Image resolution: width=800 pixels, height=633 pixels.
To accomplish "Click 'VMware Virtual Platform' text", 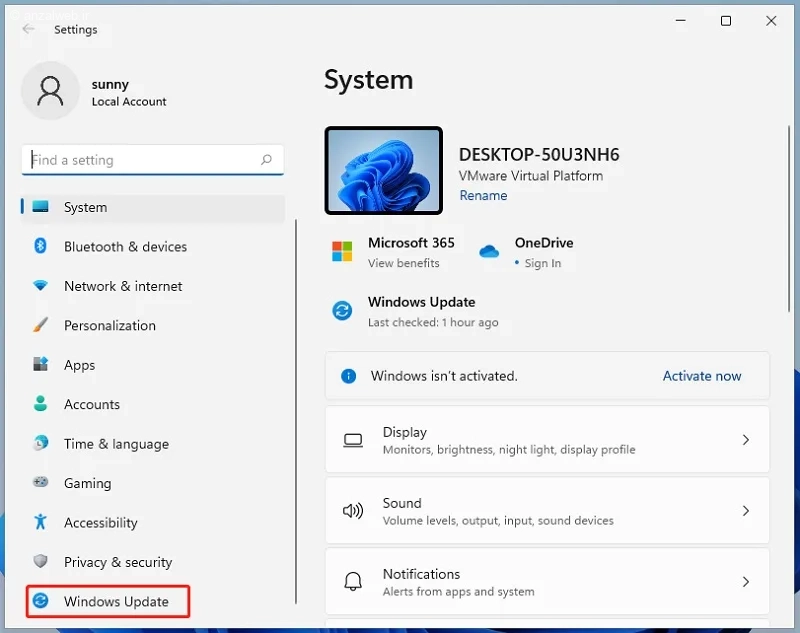I will click(x=531, y=176).
